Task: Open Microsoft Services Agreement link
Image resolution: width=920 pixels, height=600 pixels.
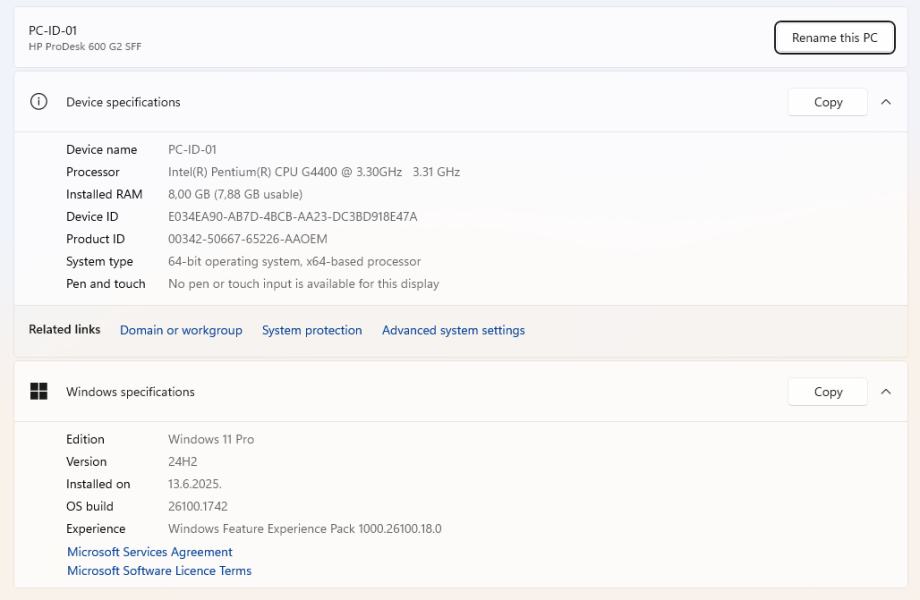Action: pos(150,552)
